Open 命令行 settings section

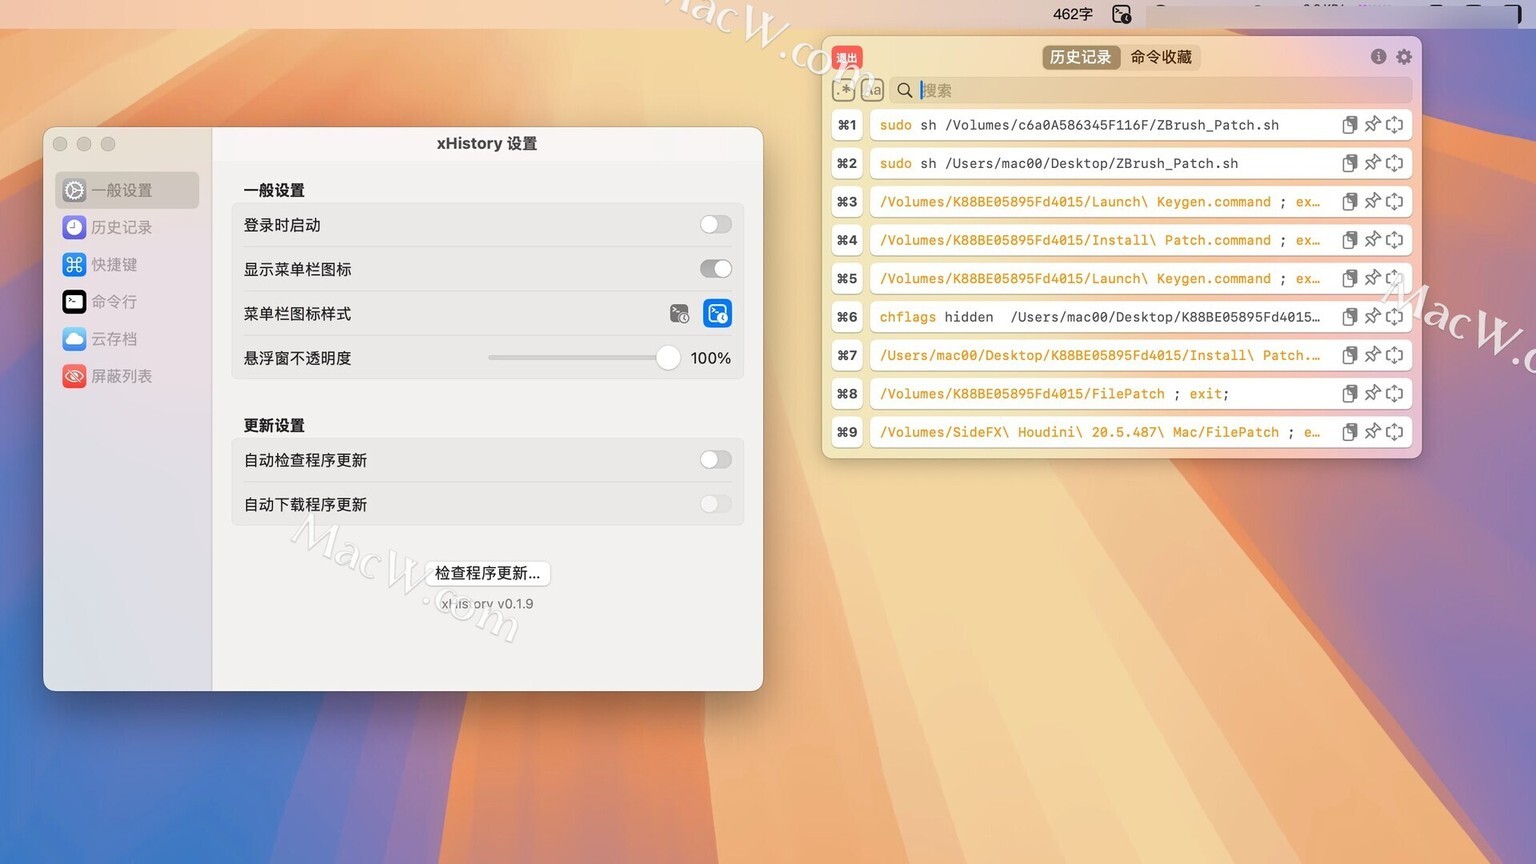tap(127, 301)
